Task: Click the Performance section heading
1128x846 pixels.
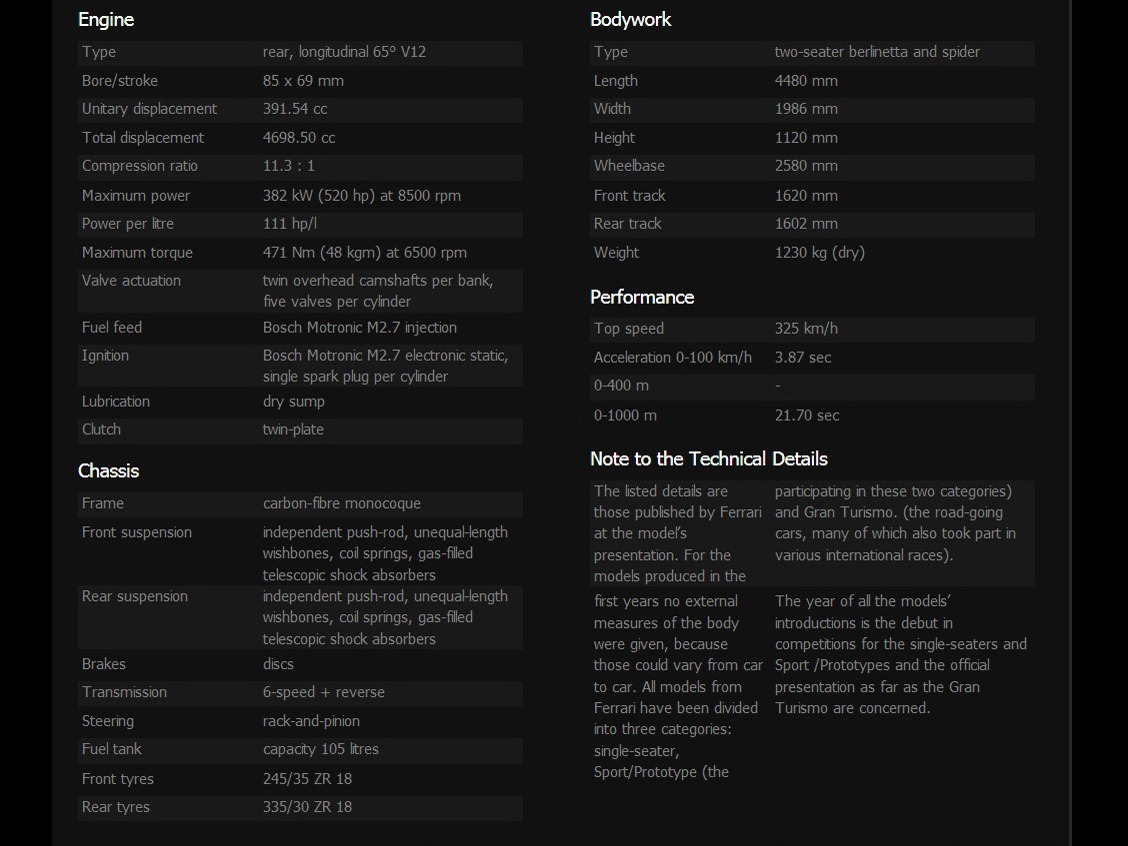Action: pos(642,297)
